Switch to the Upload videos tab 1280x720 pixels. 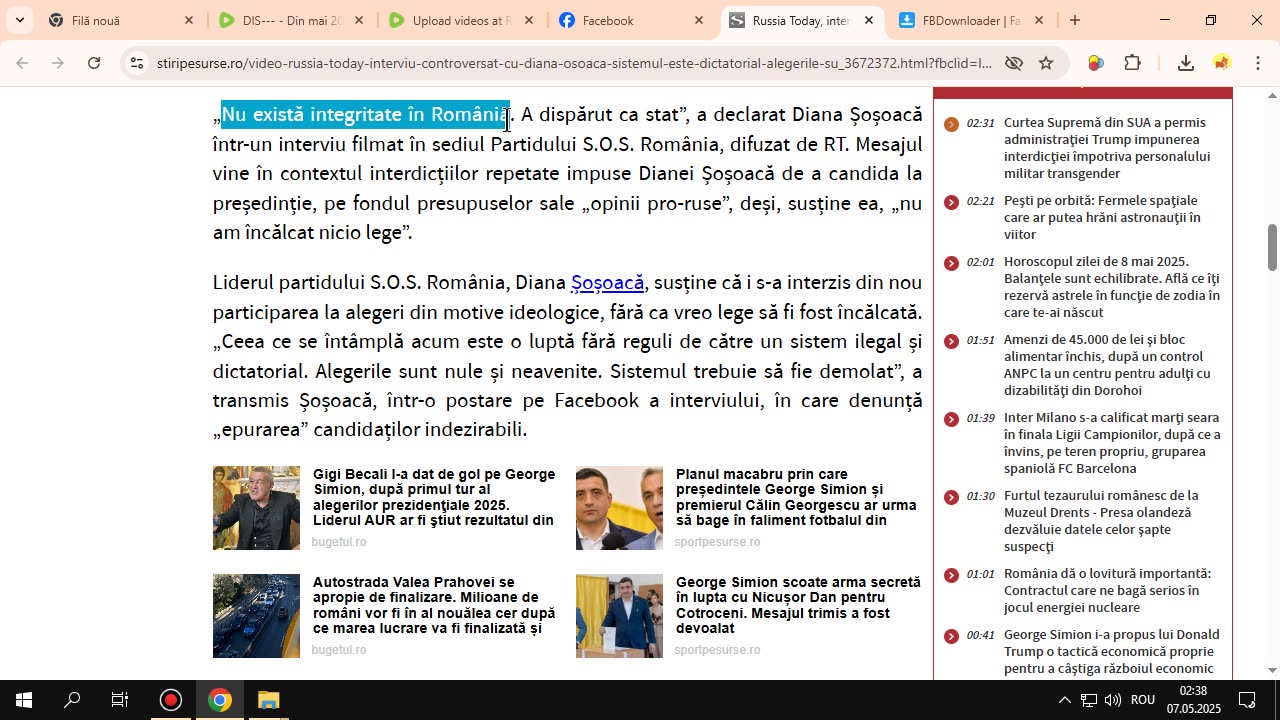point(460,20)
